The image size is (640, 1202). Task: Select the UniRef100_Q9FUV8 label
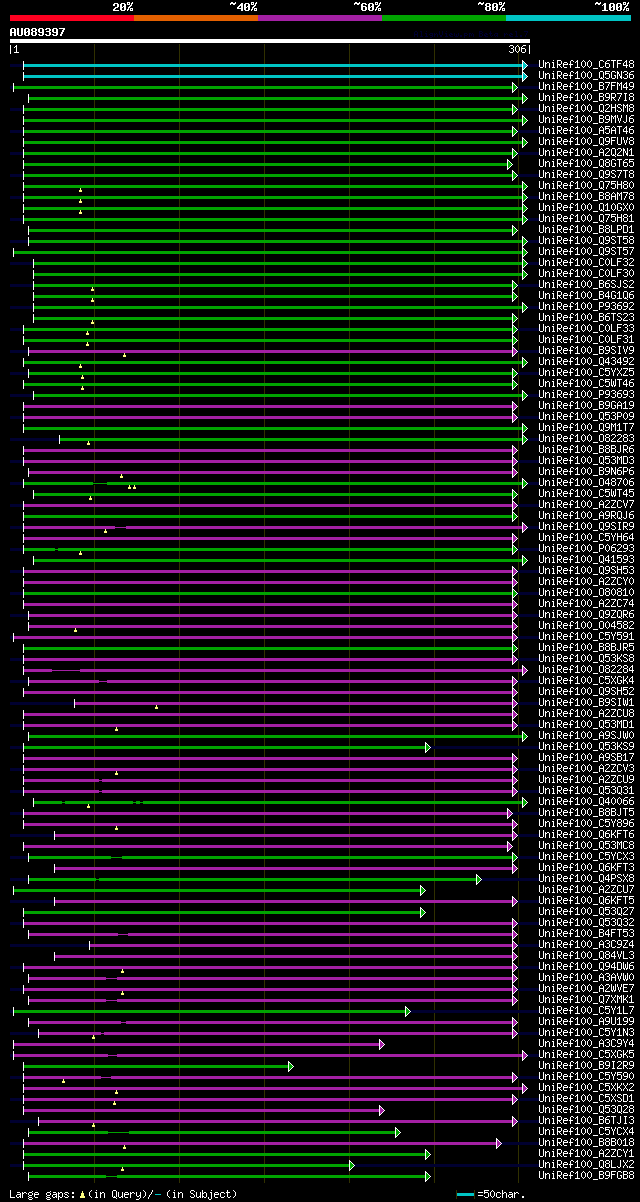586,141
